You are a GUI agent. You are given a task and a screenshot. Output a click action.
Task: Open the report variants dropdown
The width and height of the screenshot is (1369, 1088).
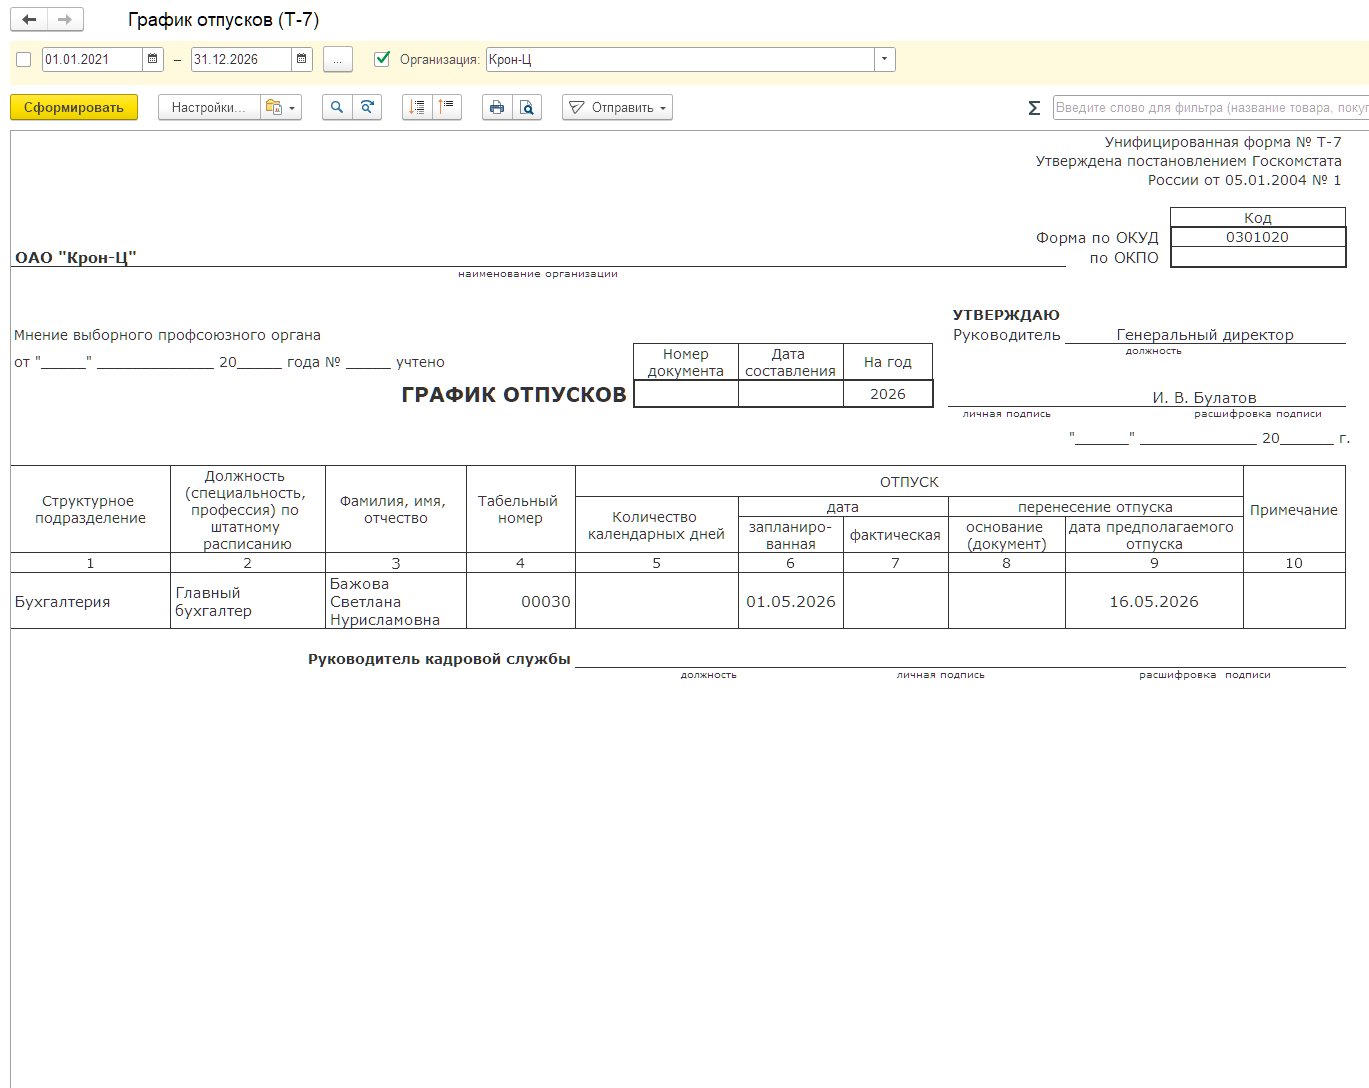click(281, 107)
